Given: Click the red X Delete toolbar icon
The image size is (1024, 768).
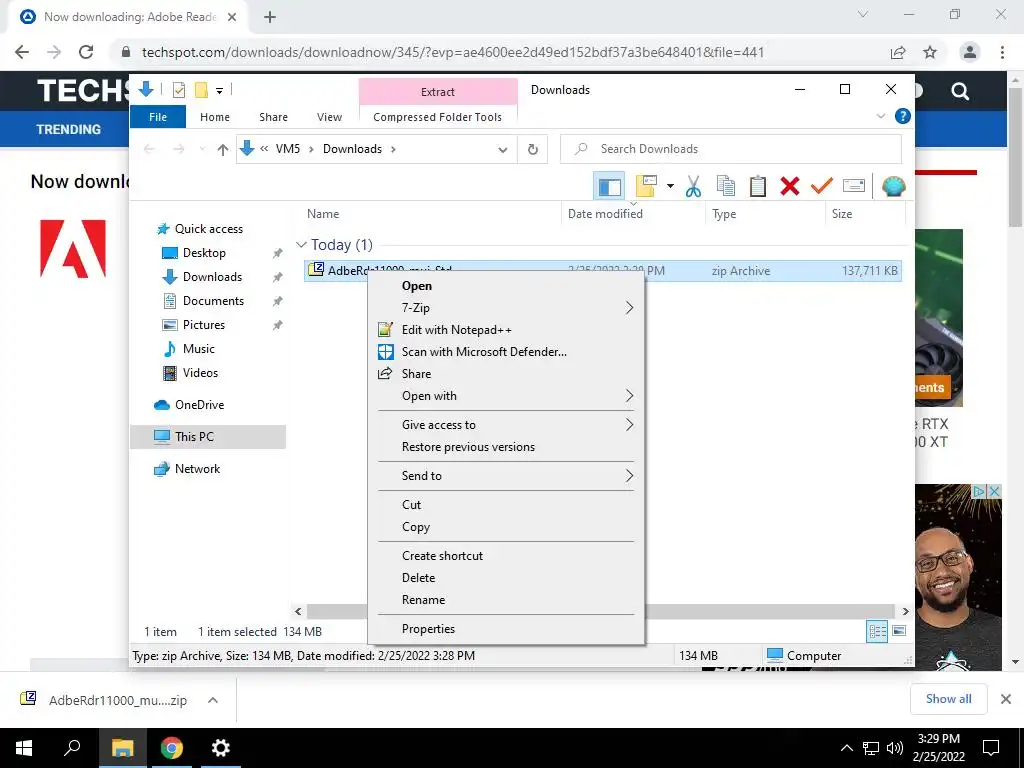Looking at the screenshot, I should pos(790,186).
